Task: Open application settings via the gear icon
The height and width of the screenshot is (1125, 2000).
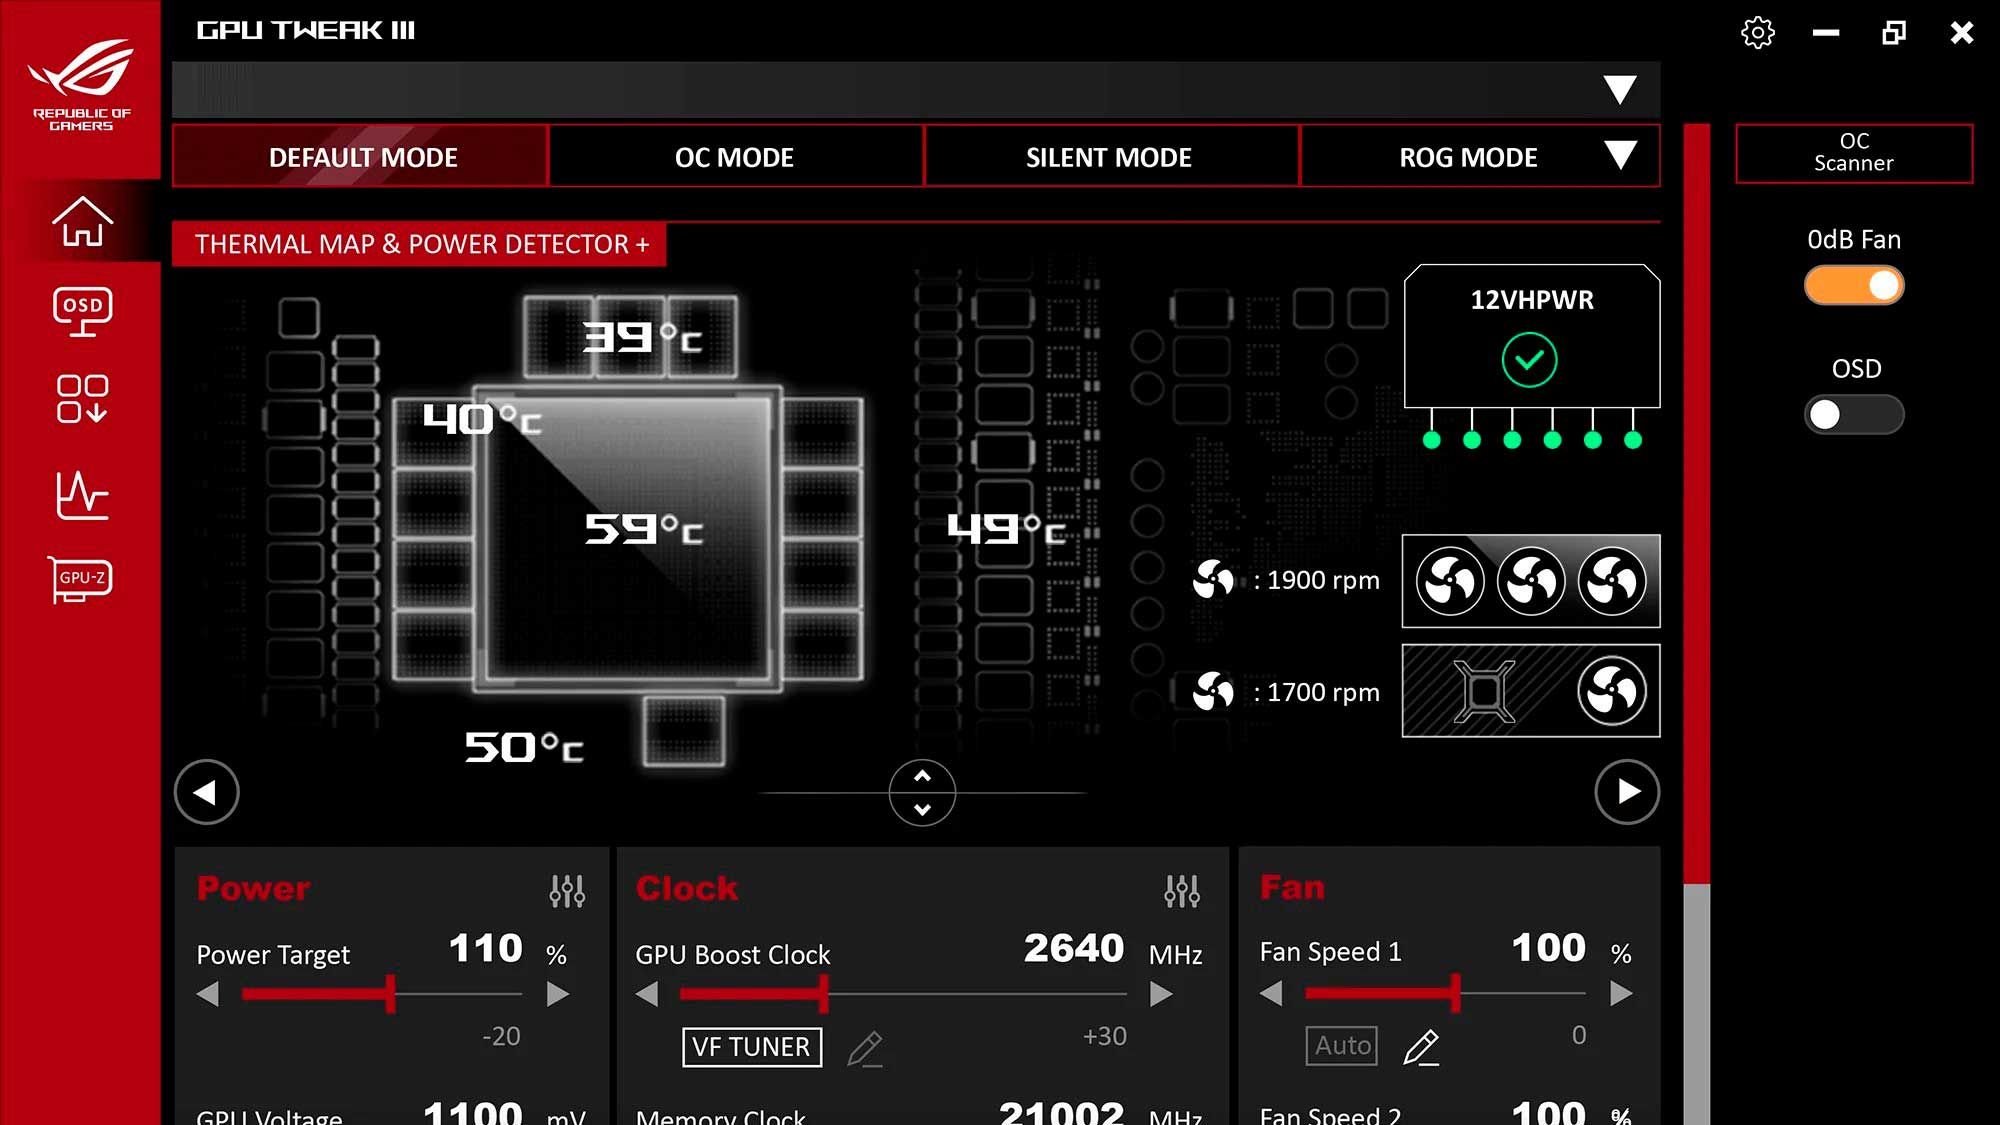Action: point(1757,33)
